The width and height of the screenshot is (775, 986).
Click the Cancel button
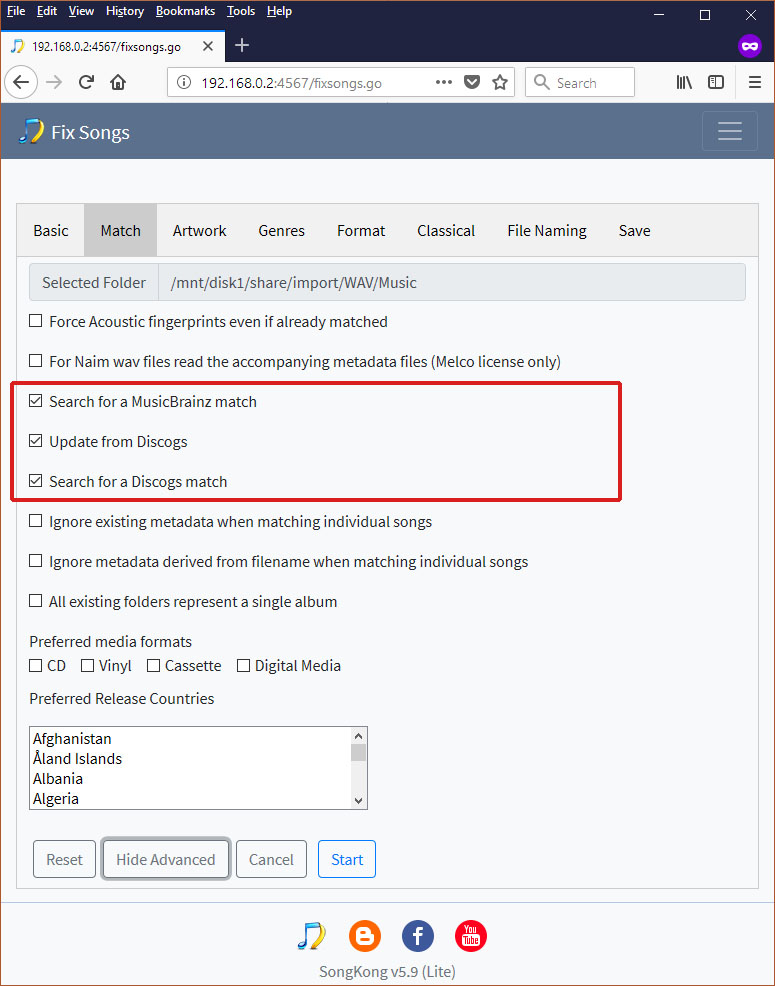point(271,859)
